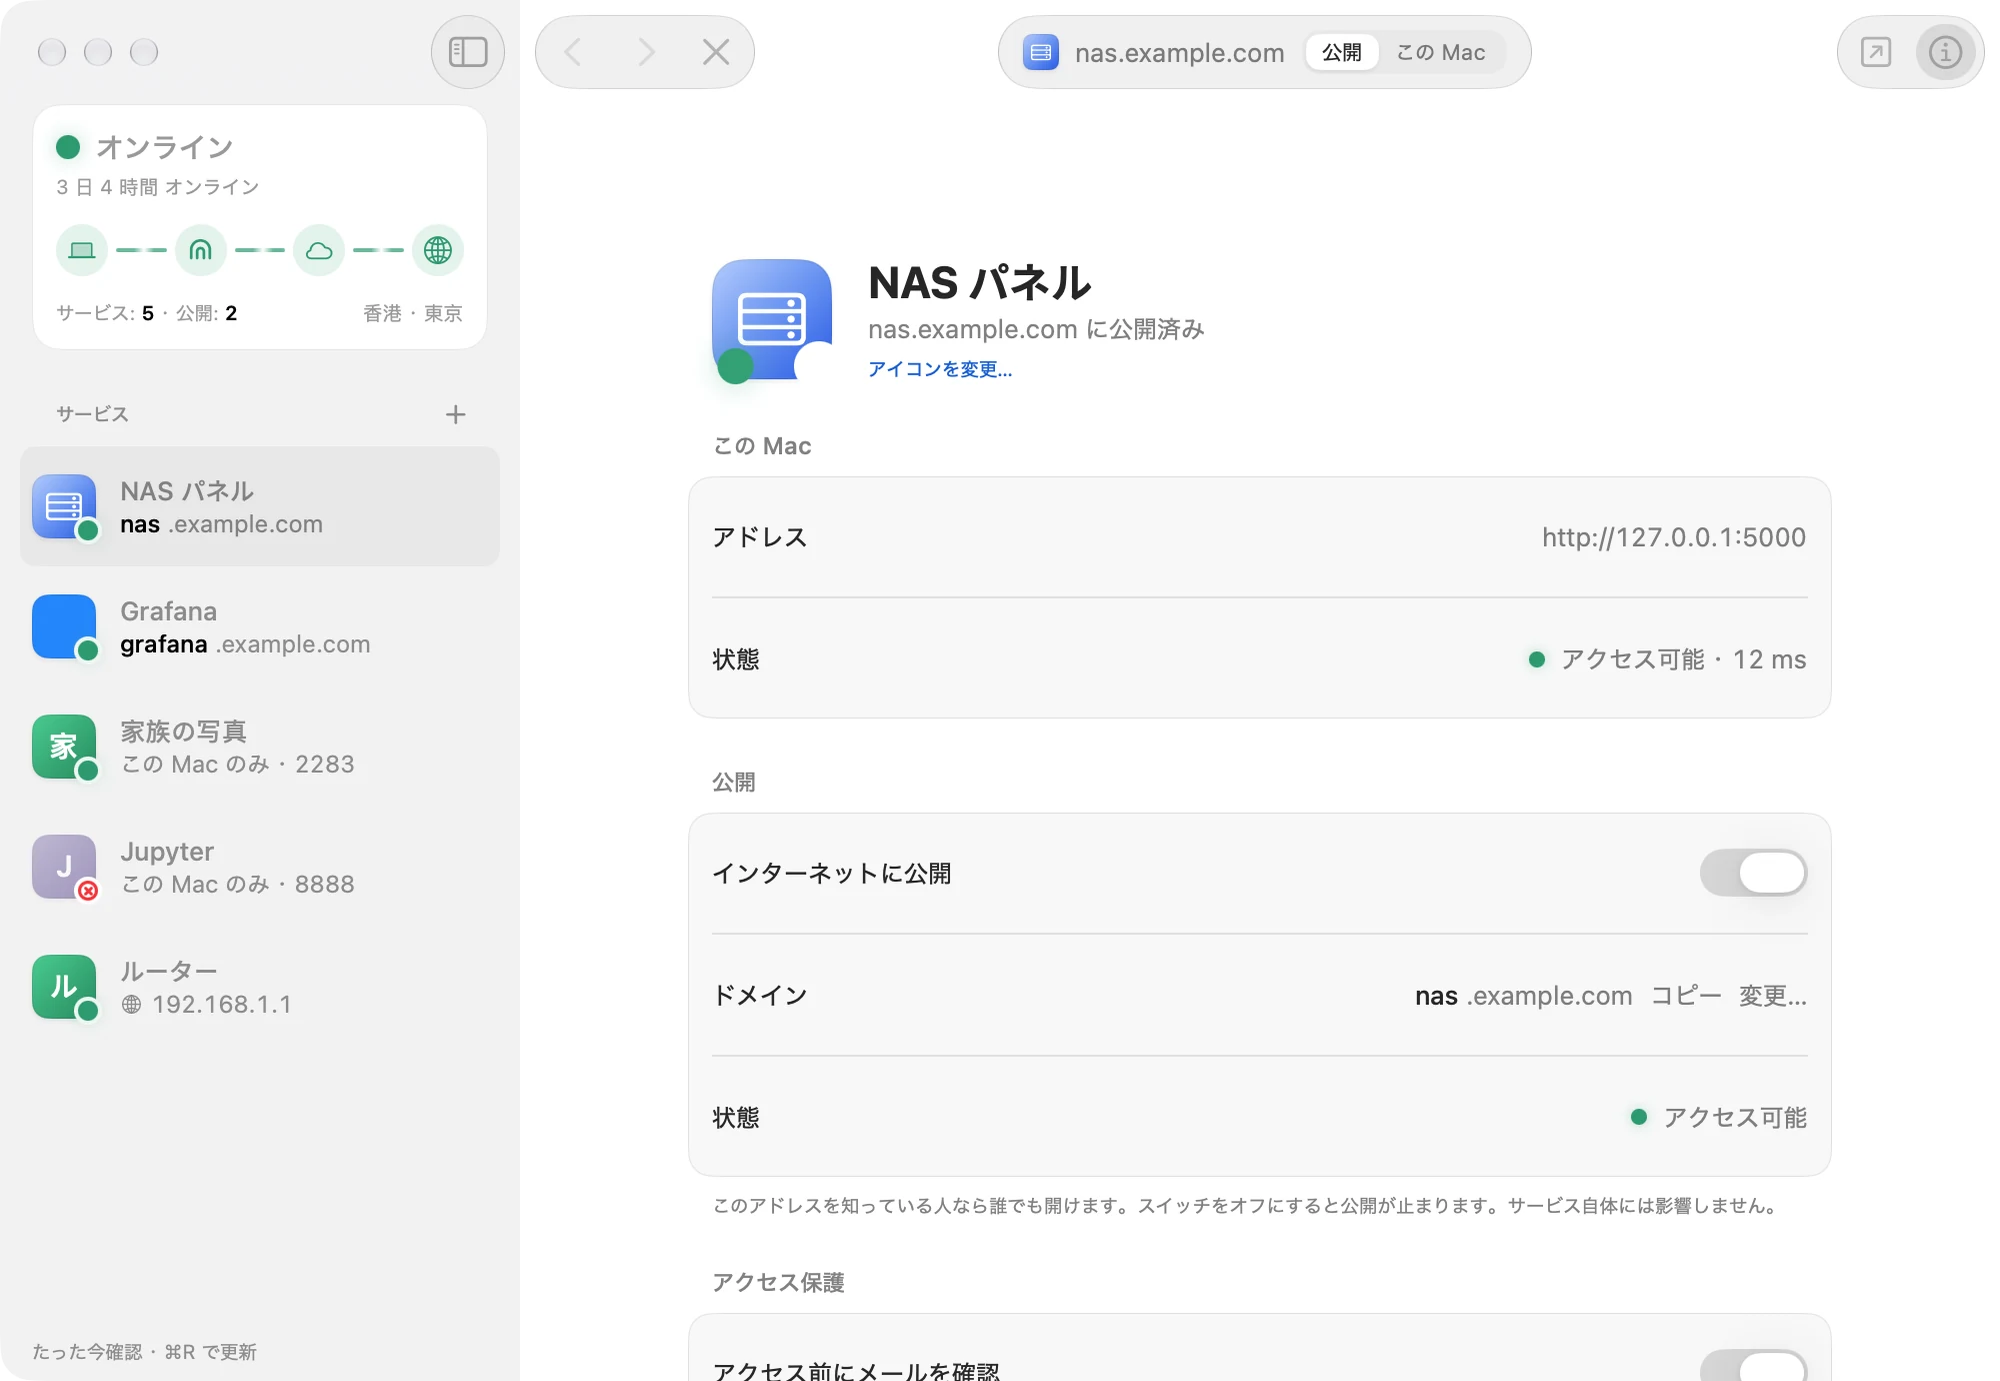Image resolution: width=2000 pixels, height=1381 pixels.
Task: Click 香港・東京 region text
Action: [413, 313]
